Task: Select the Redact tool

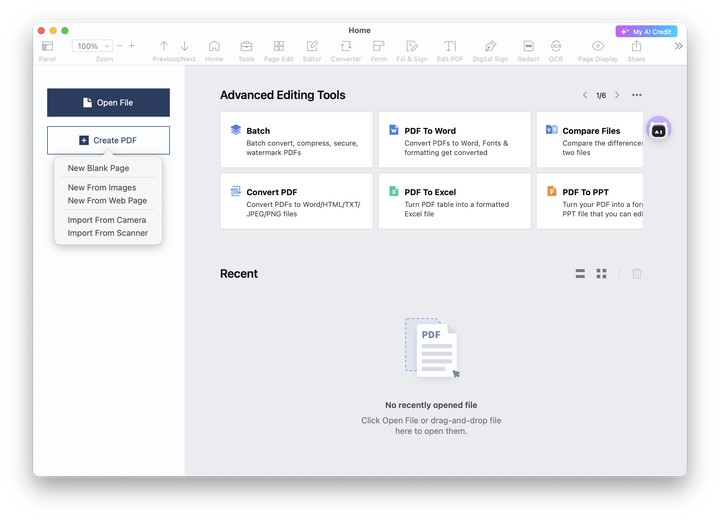Action: tap(528, 46)
